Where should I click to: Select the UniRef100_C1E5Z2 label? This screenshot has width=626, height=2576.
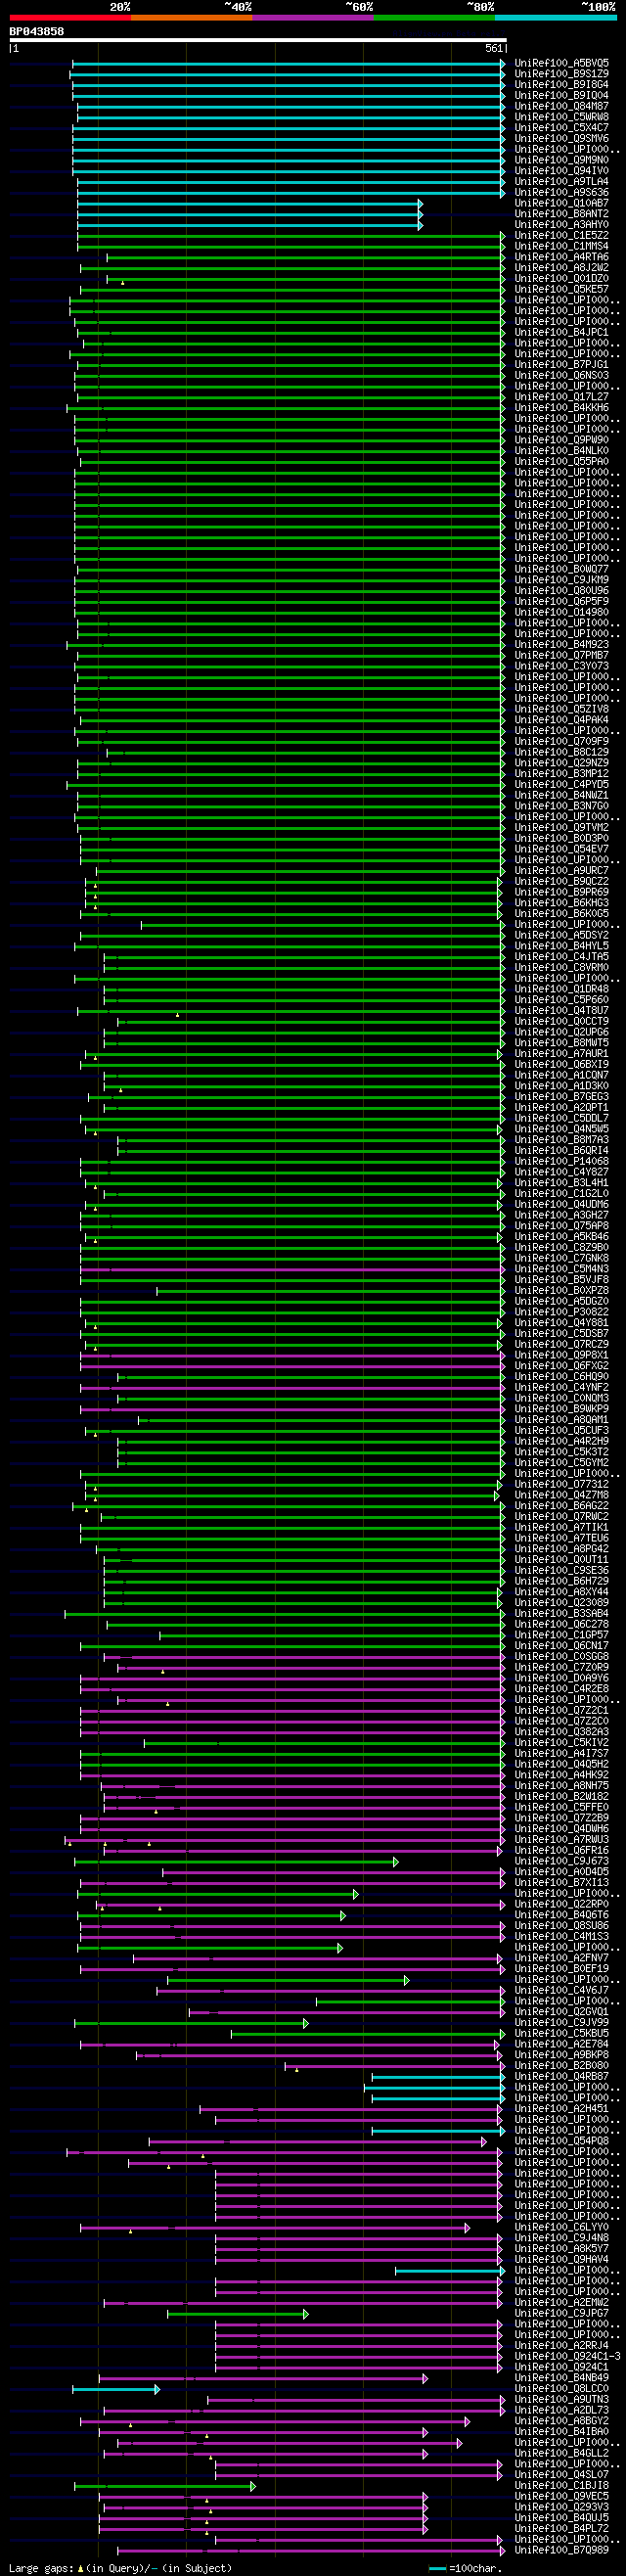point(562,236)
